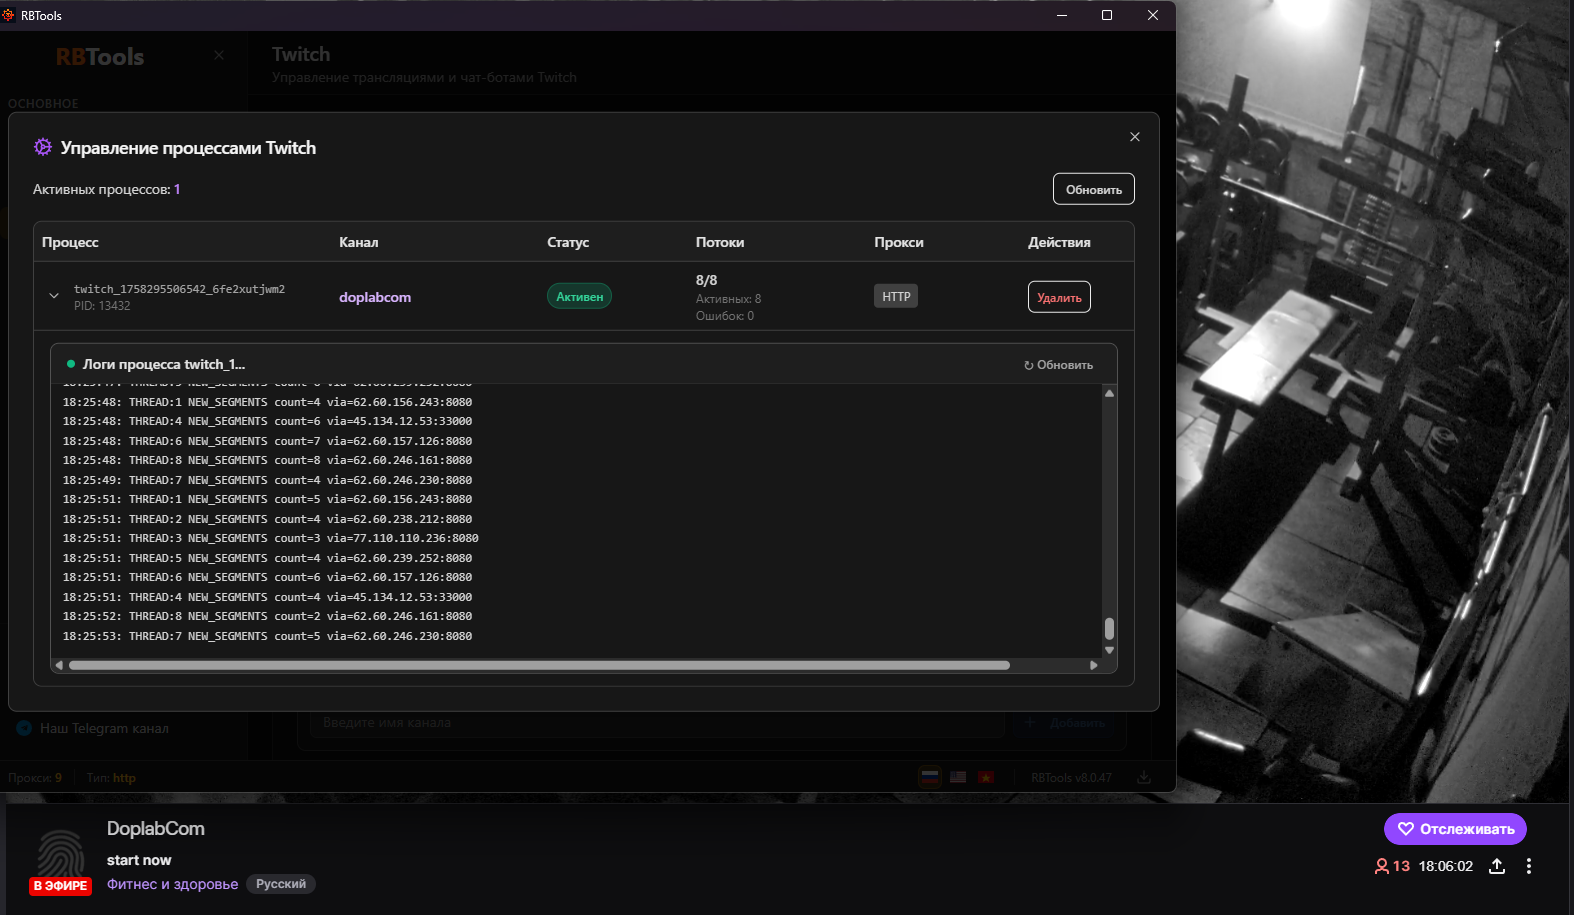Open the three-dot stream options menu

[1528, 866]
